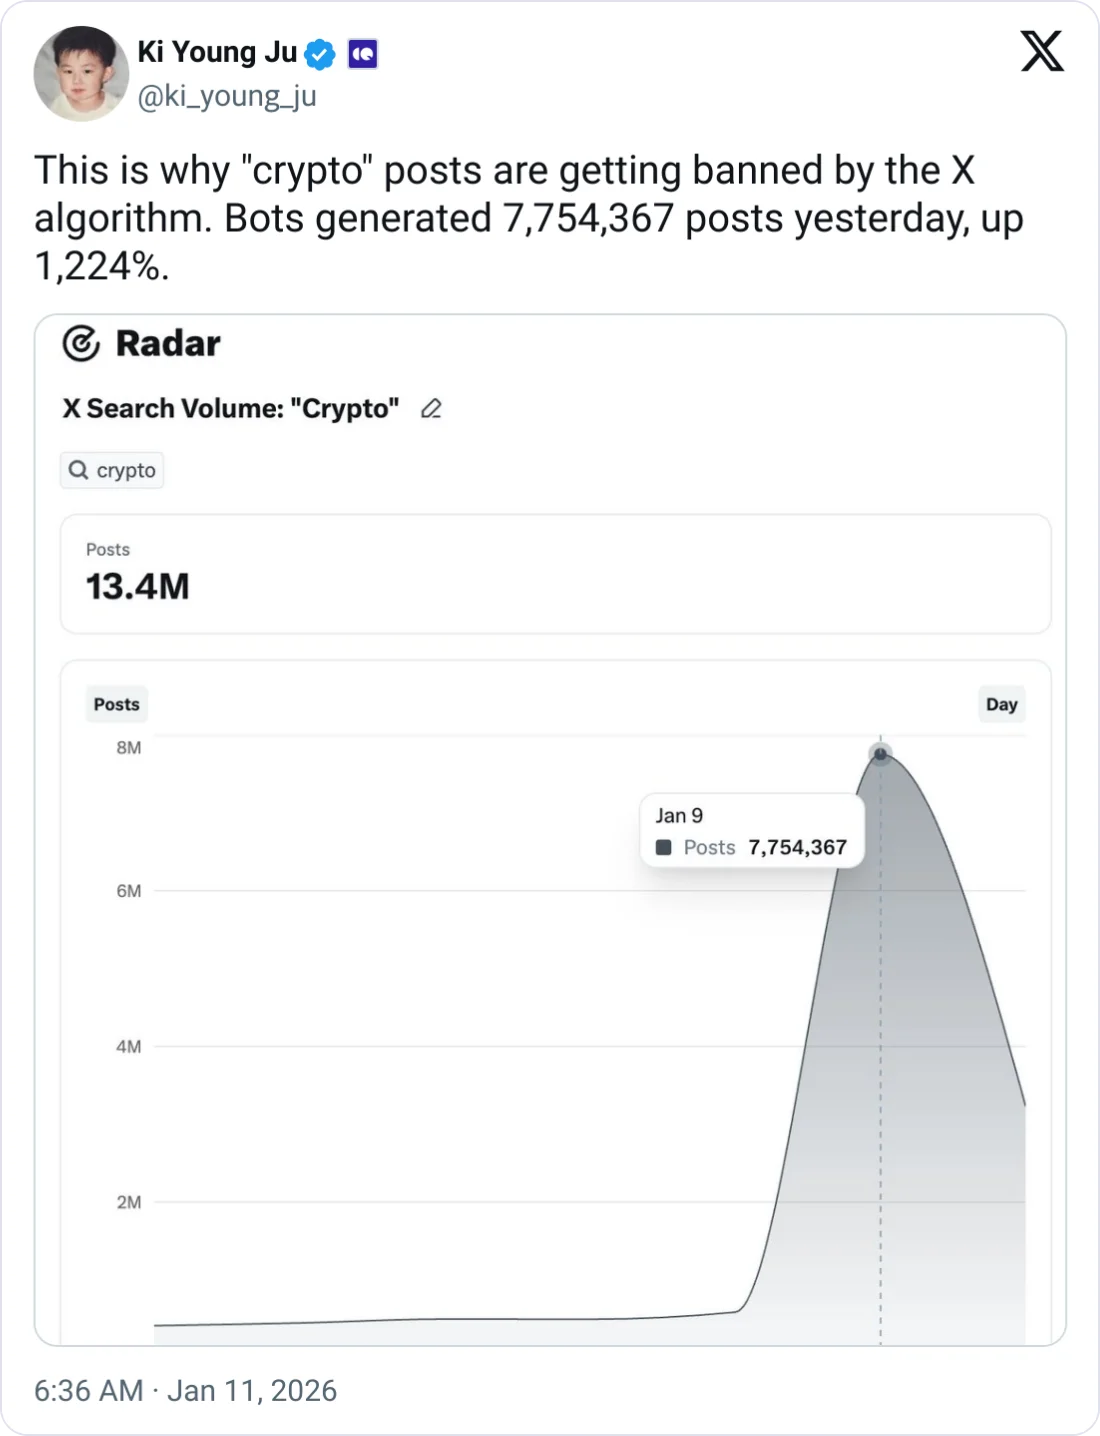Select the 13.4M Posts summary card

pos(555,574)
